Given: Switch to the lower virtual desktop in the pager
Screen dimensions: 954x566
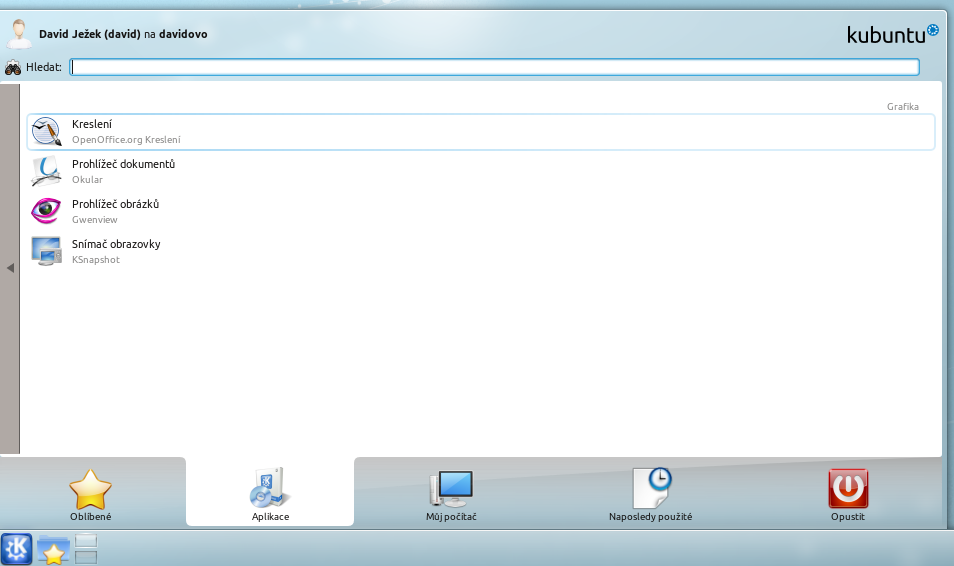Looking at the screenshot, I should point(86,557).
